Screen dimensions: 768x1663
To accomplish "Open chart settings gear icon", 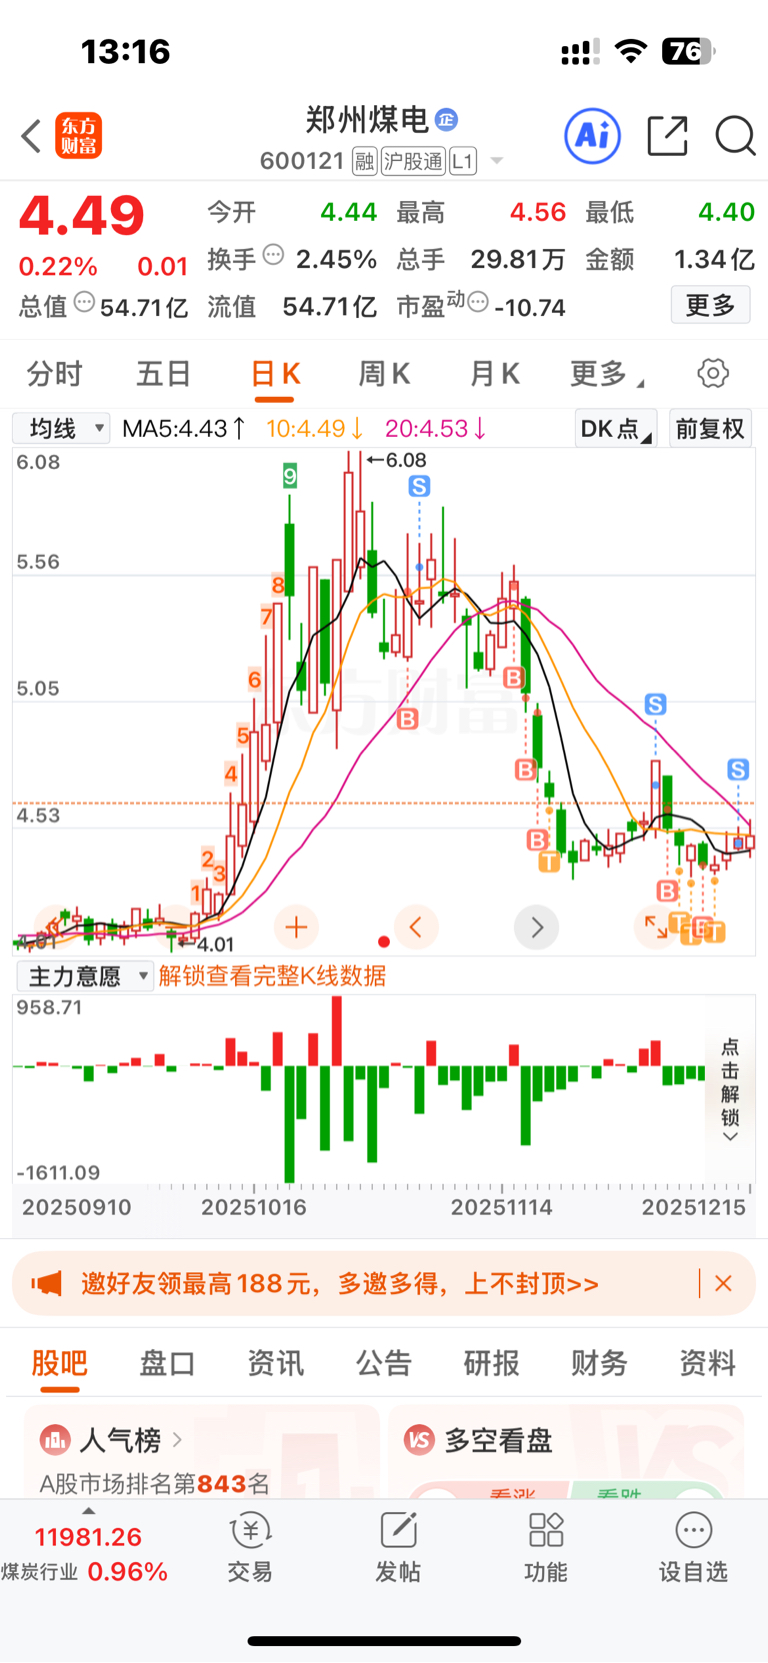I will tap(713, 374).
